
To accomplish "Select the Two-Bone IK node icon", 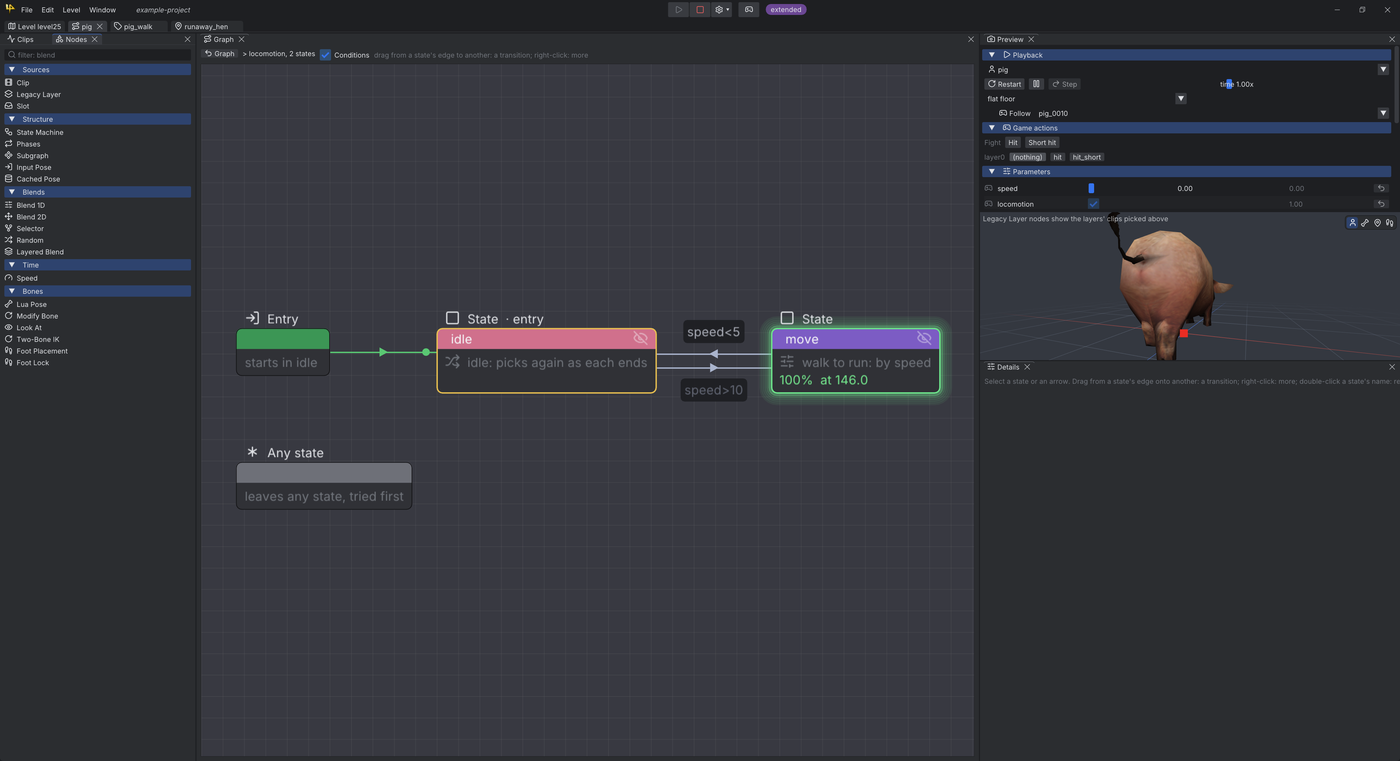I will tap(9, 339).
